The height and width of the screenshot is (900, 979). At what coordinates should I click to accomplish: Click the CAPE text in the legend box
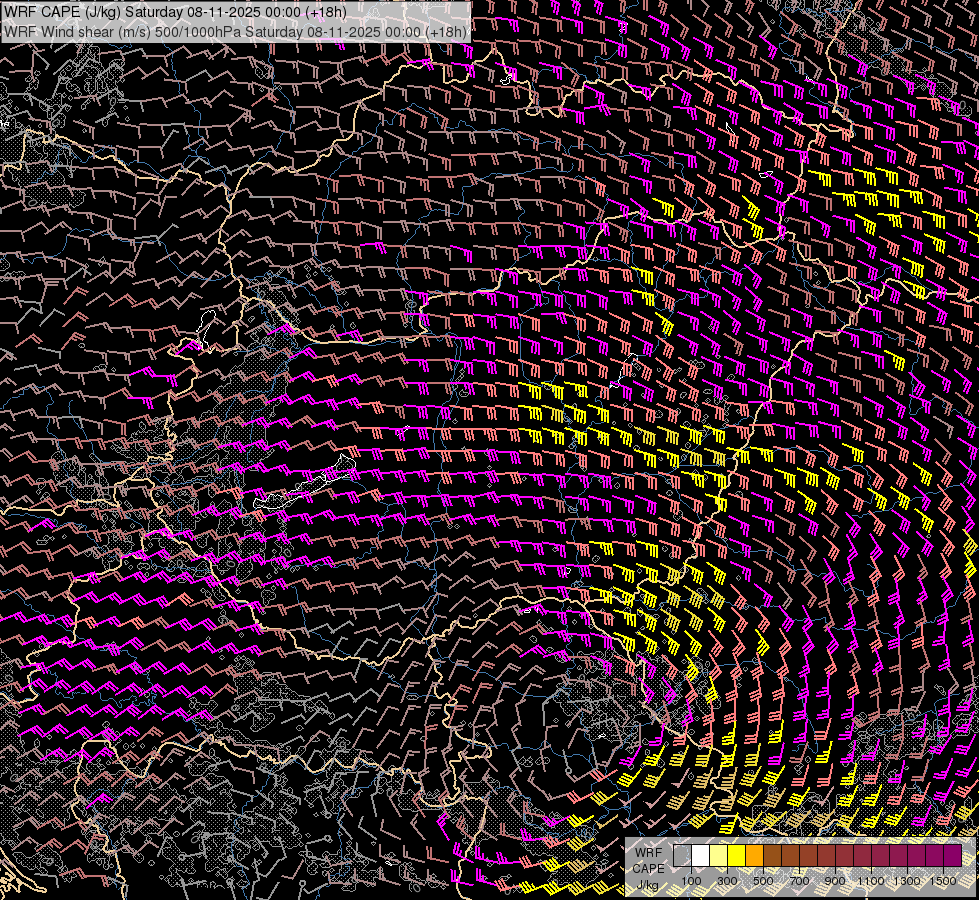pos(648,867)
